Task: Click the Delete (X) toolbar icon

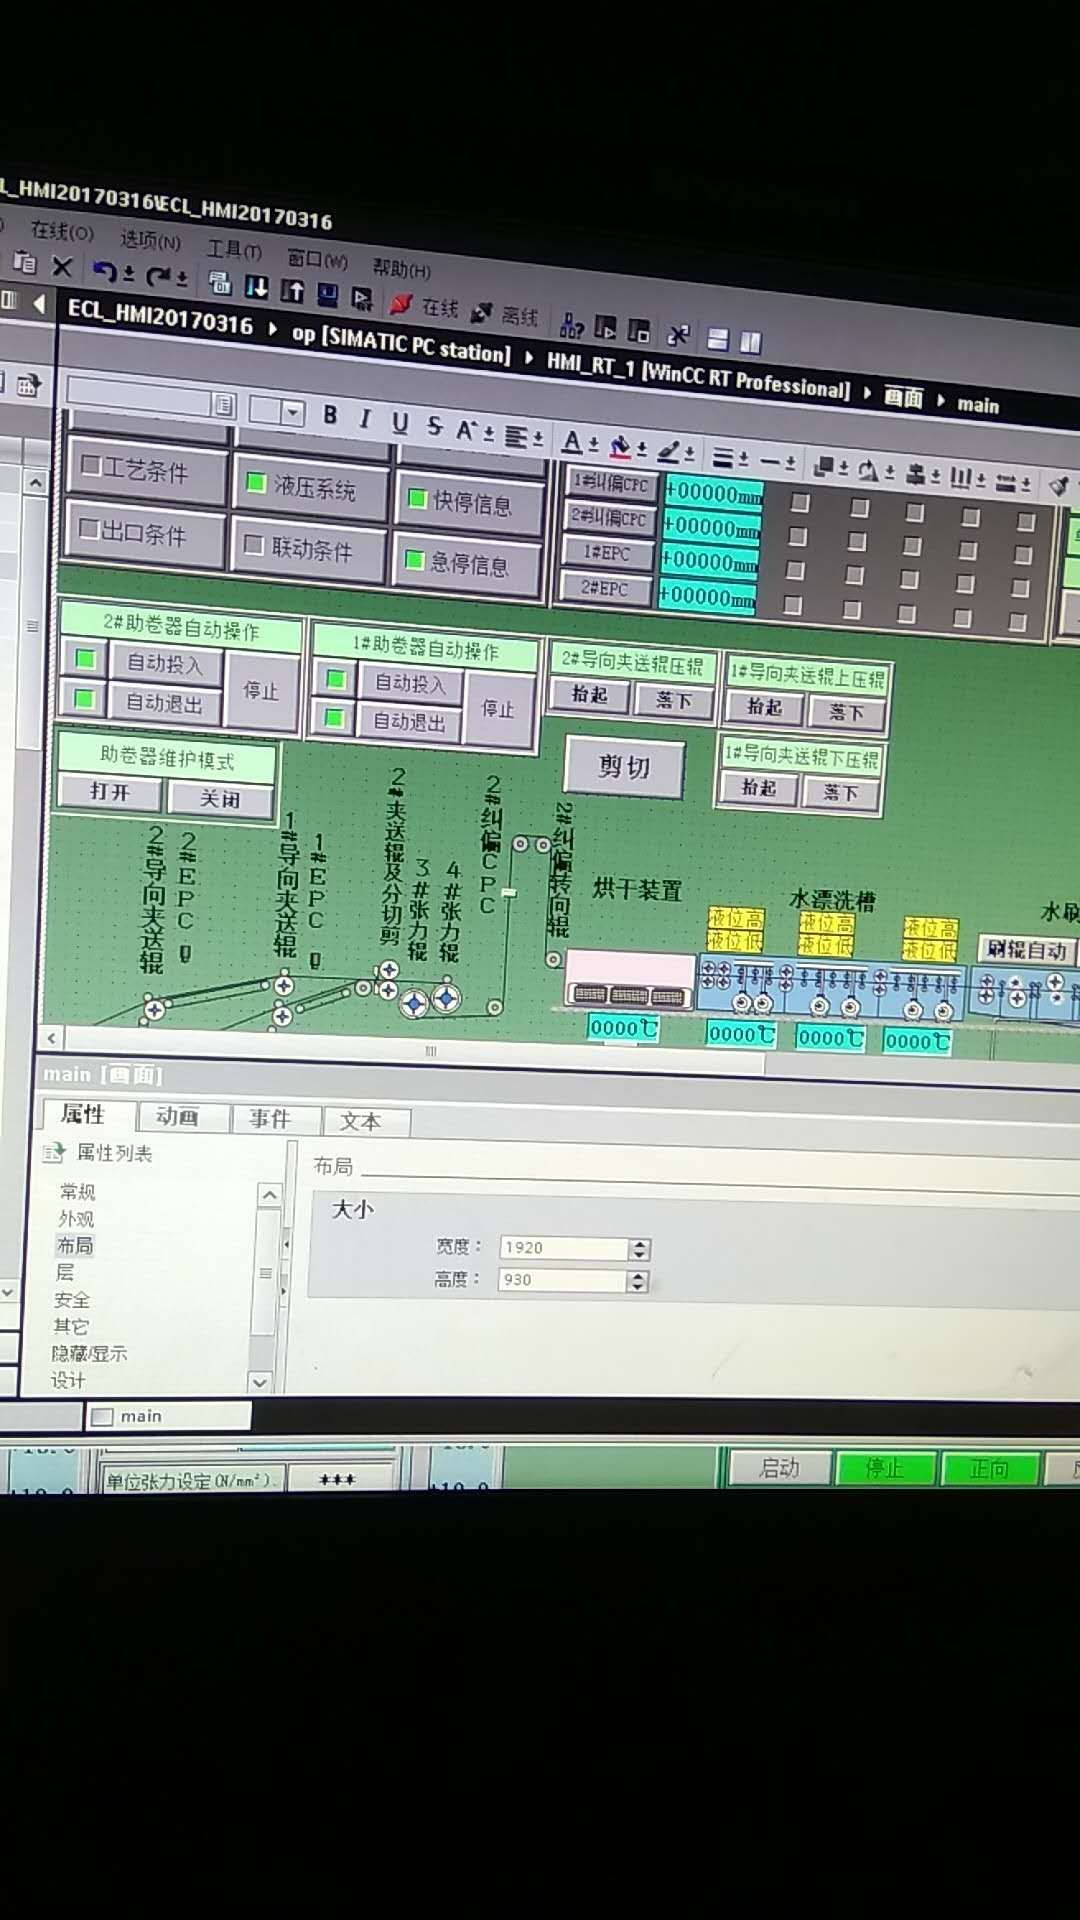Action: [62, 266]
